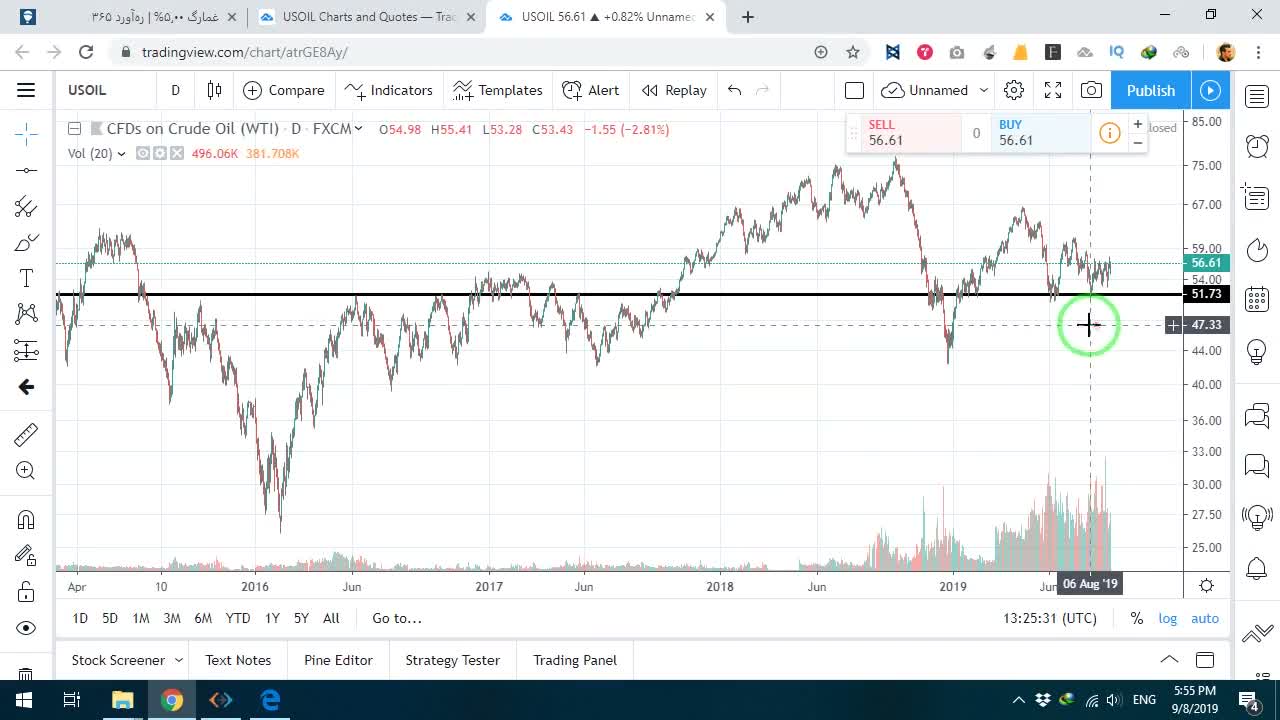Enter fullscreen mode on the chart
The image size is (1280, 720).
click(x=1053, y=90)
